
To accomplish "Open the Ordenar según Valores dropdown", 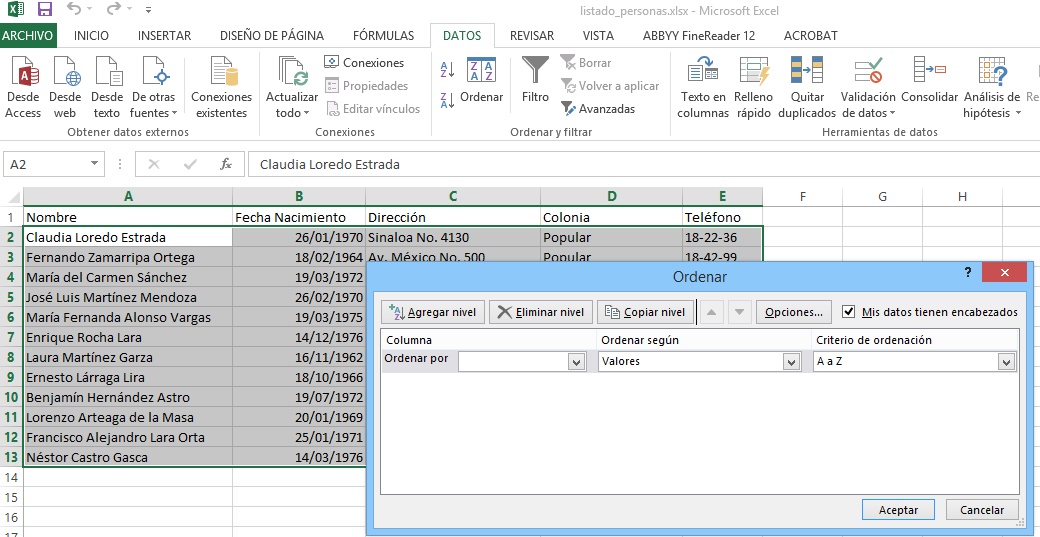I will click(790, 362).
